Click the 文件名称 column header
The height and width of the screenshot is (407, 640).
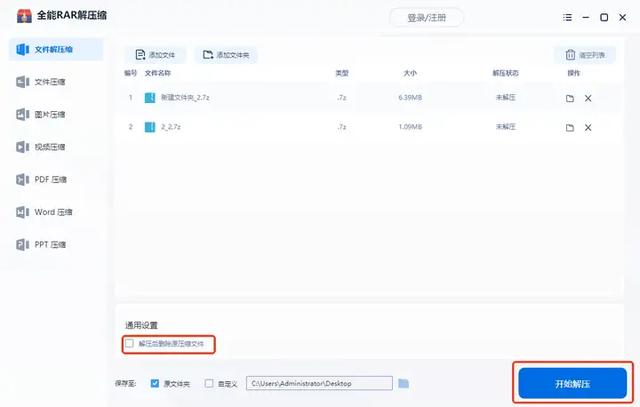[158, 73]
